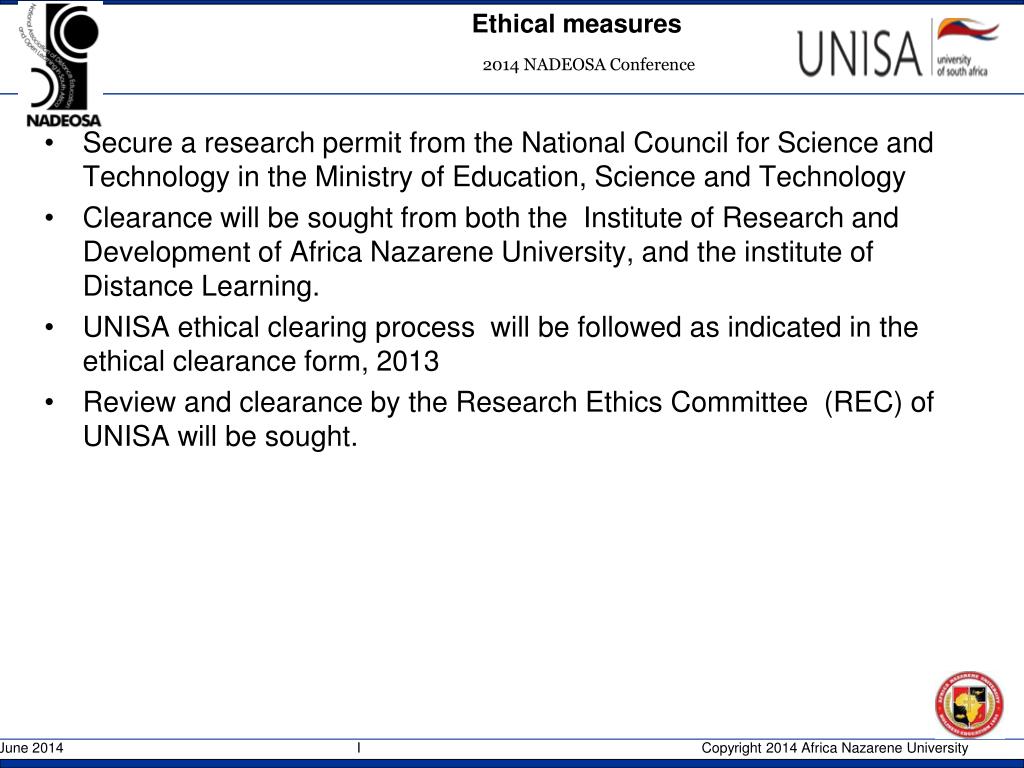Click the slide number marker in the footer
The height and width of the screenshot is (768, 1024).
pos(359,748)
